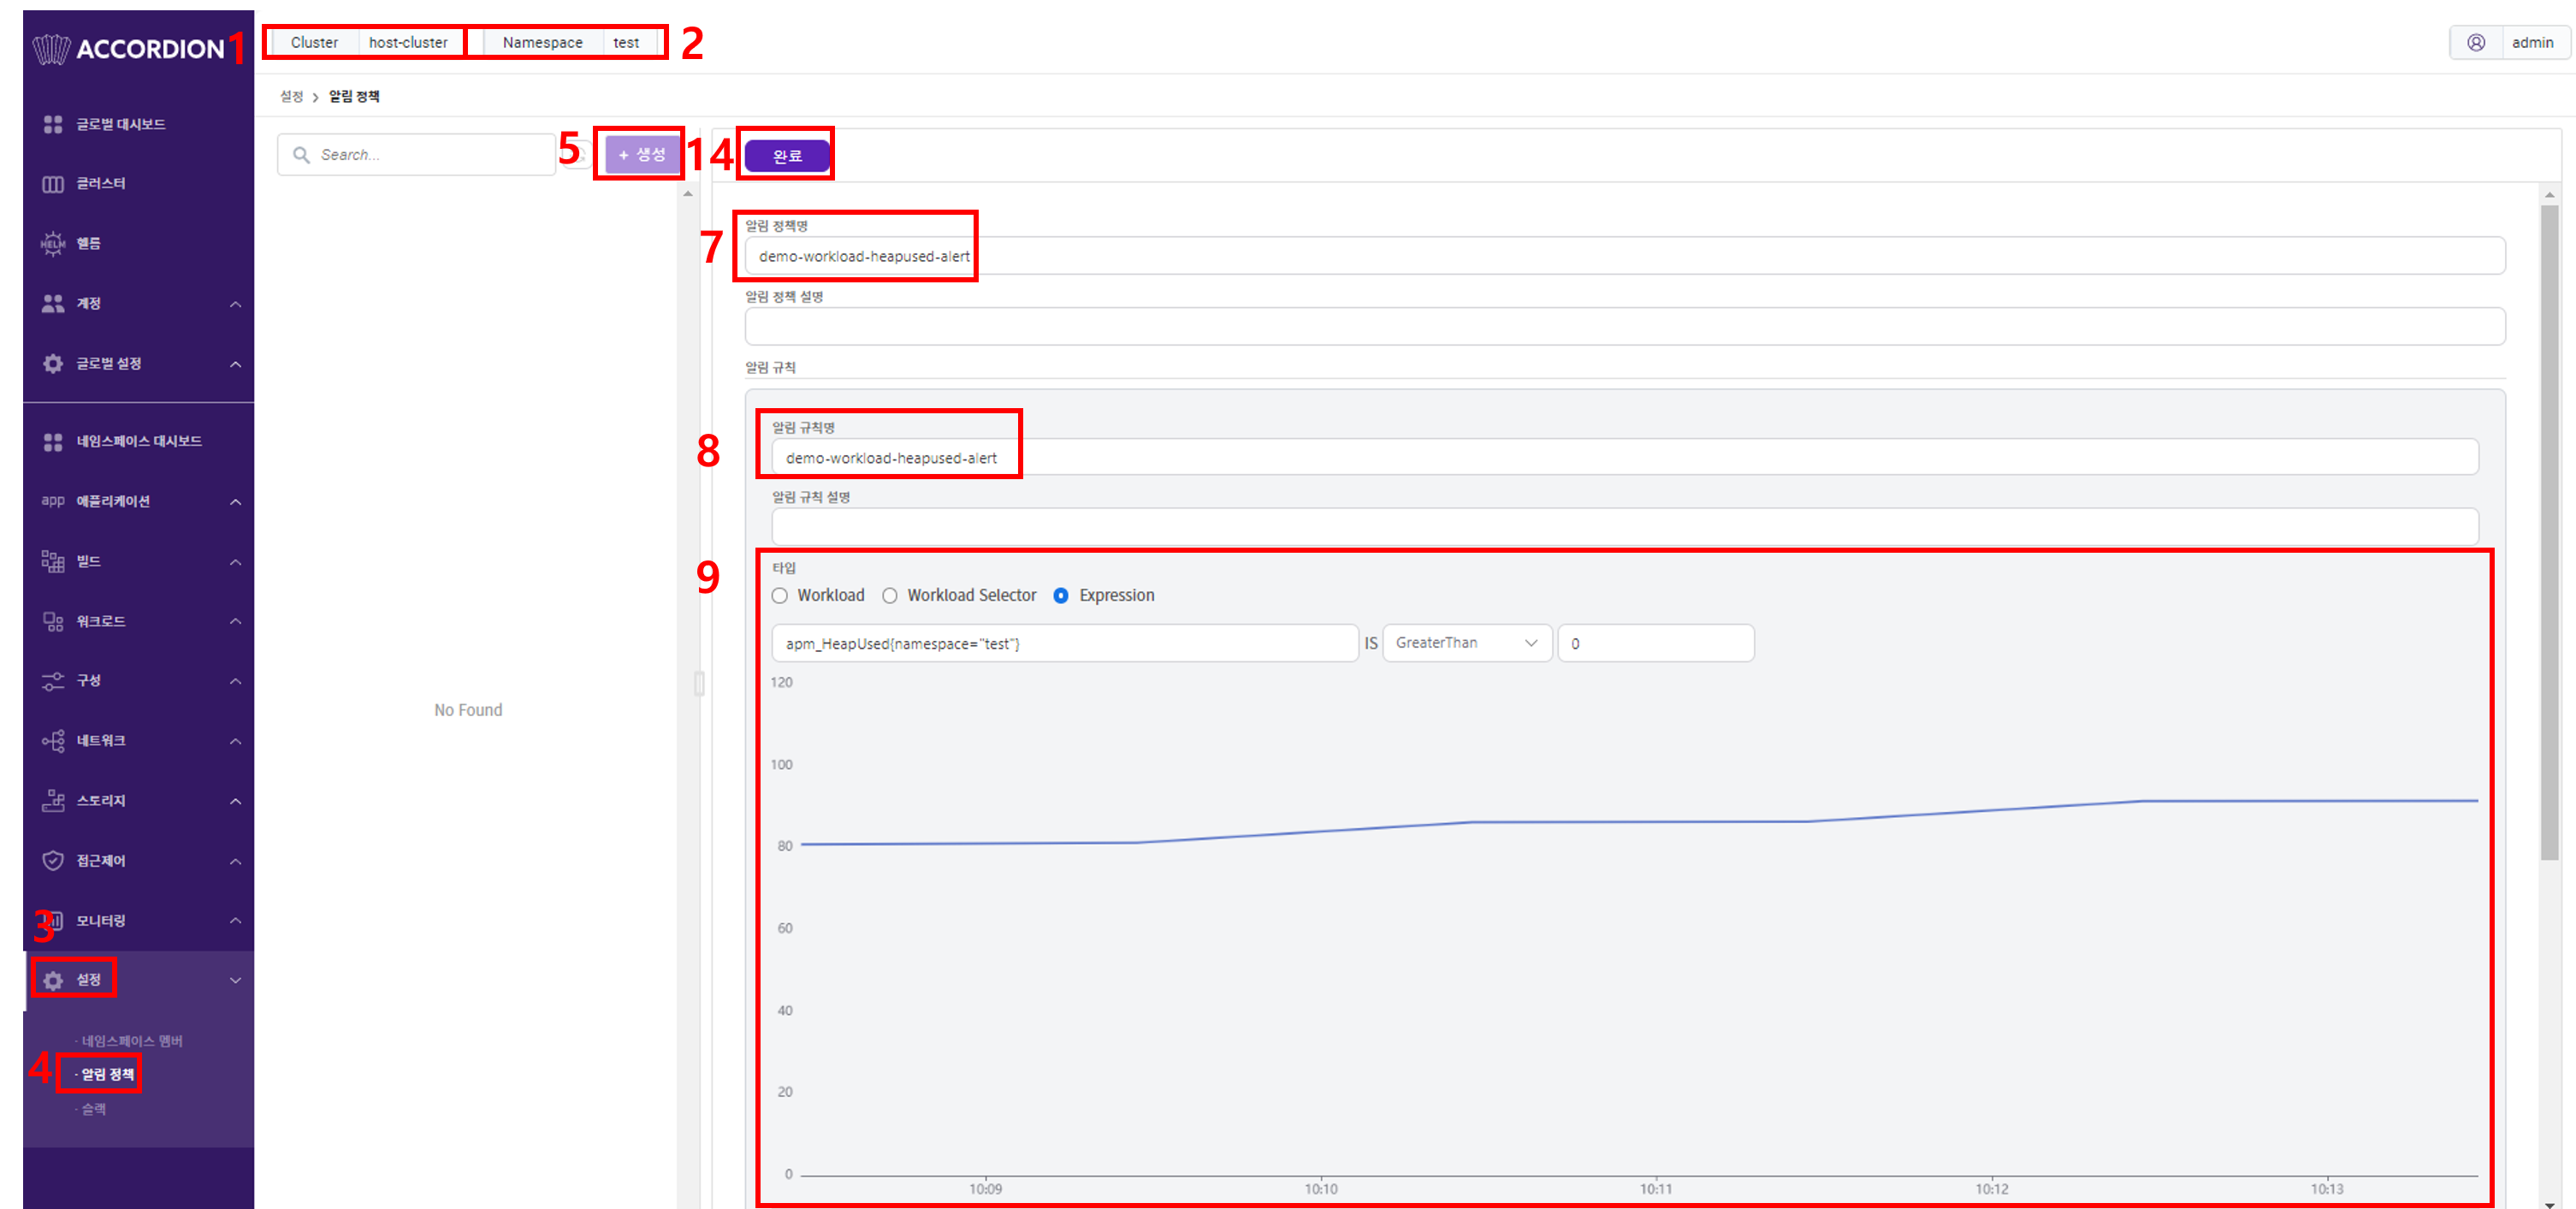This screenshot has width=2576, height=1209.
Task: Select the storage icon in sidebar
Action: tap(53, 800)
